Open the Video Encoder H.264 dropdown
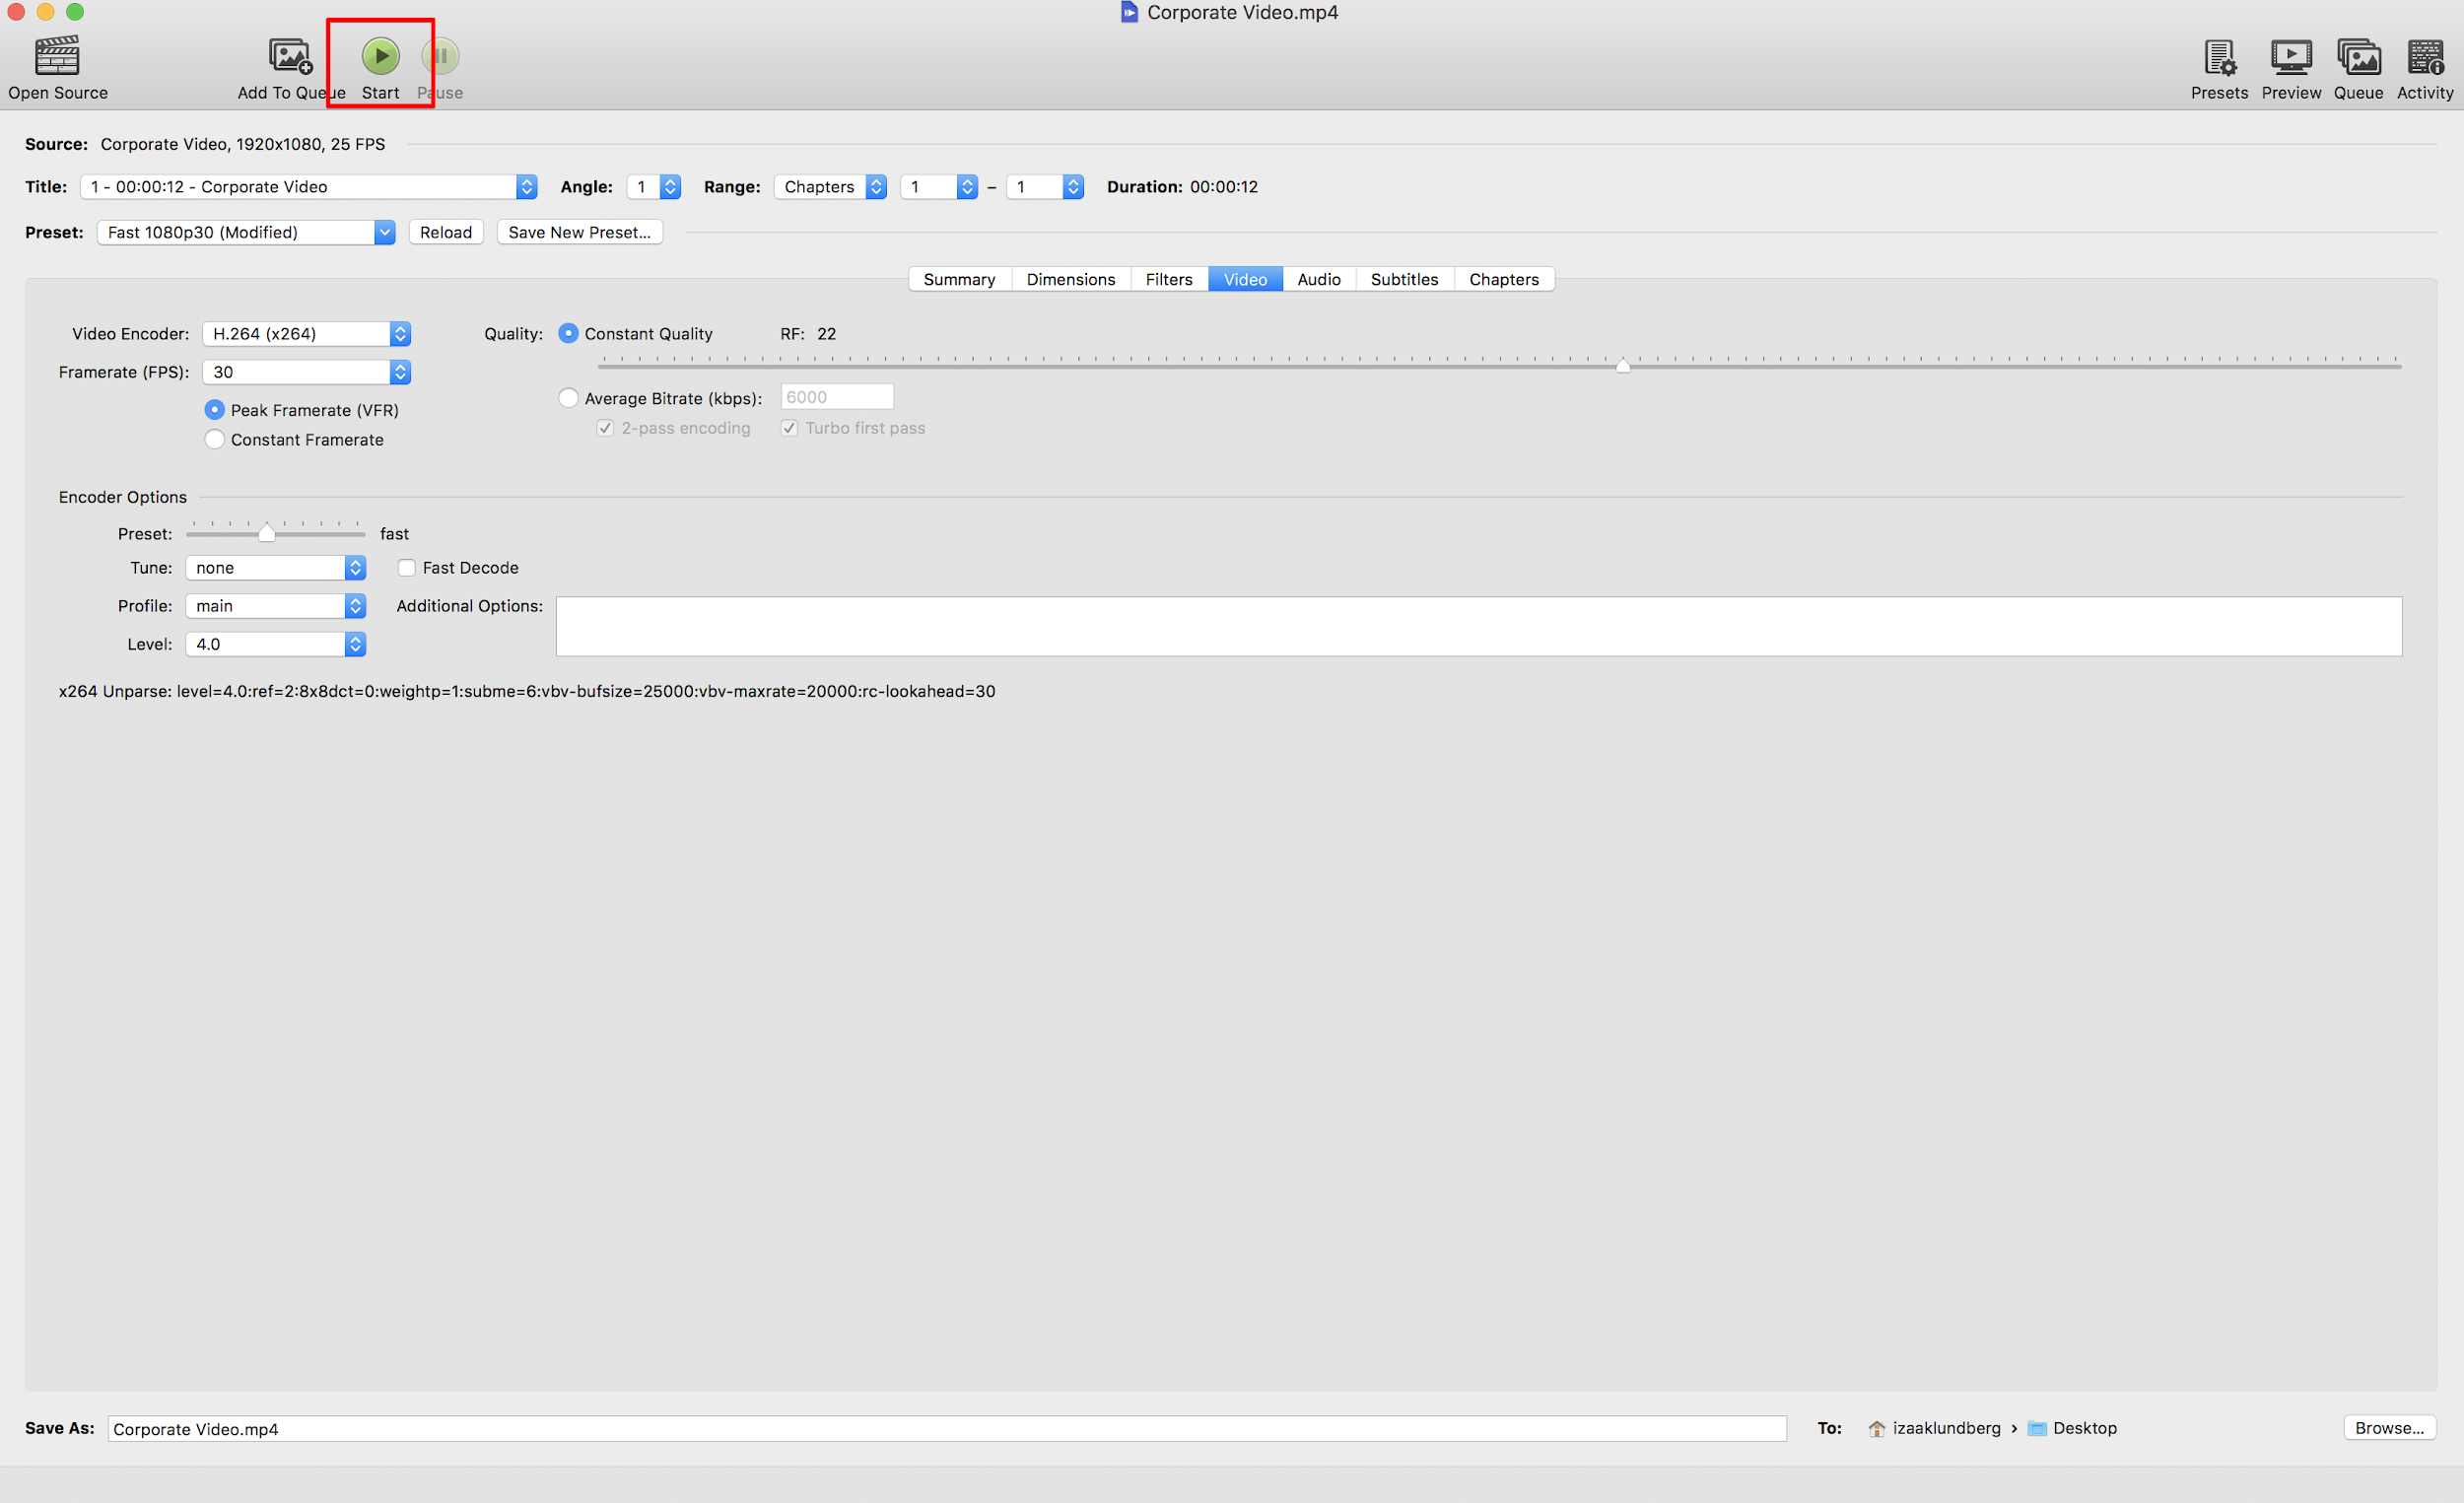Viewport: 2464px width, 1503px height. coord(307,333)
